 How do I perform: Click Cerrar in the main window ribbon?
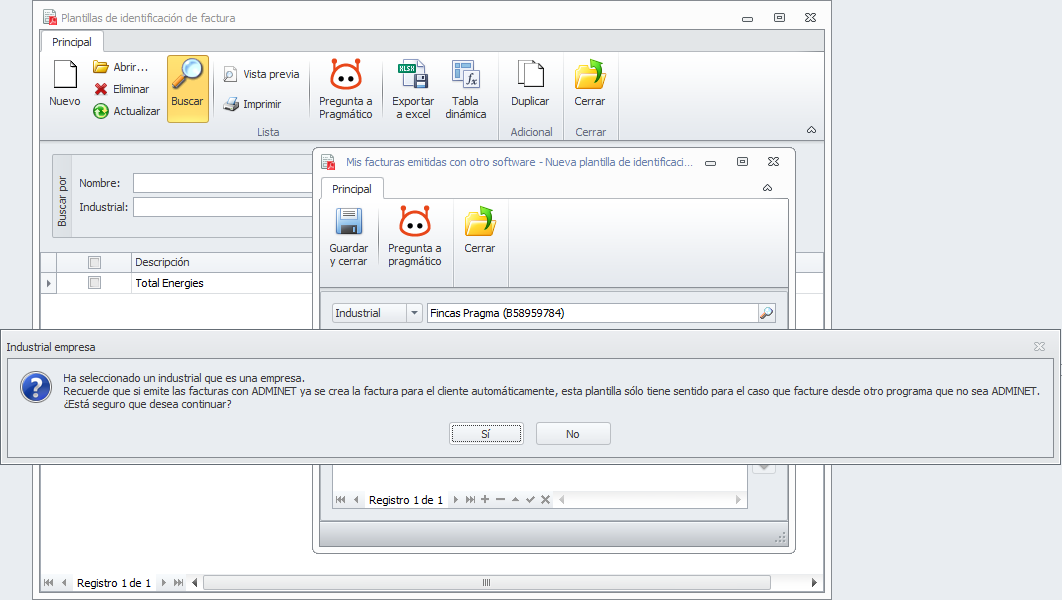(590, 83)
